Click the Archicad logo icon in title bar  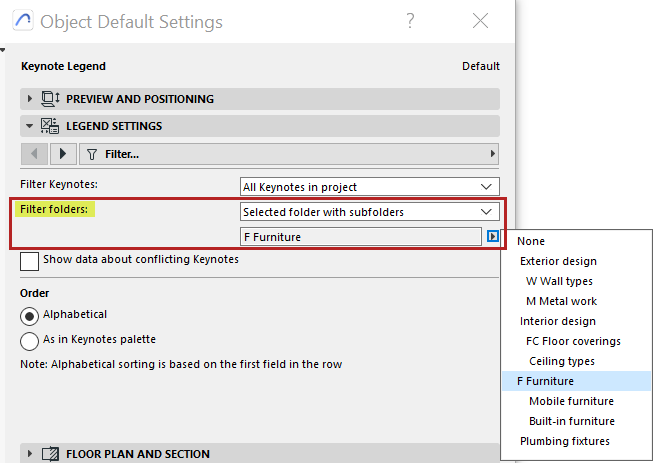(23, 20)
